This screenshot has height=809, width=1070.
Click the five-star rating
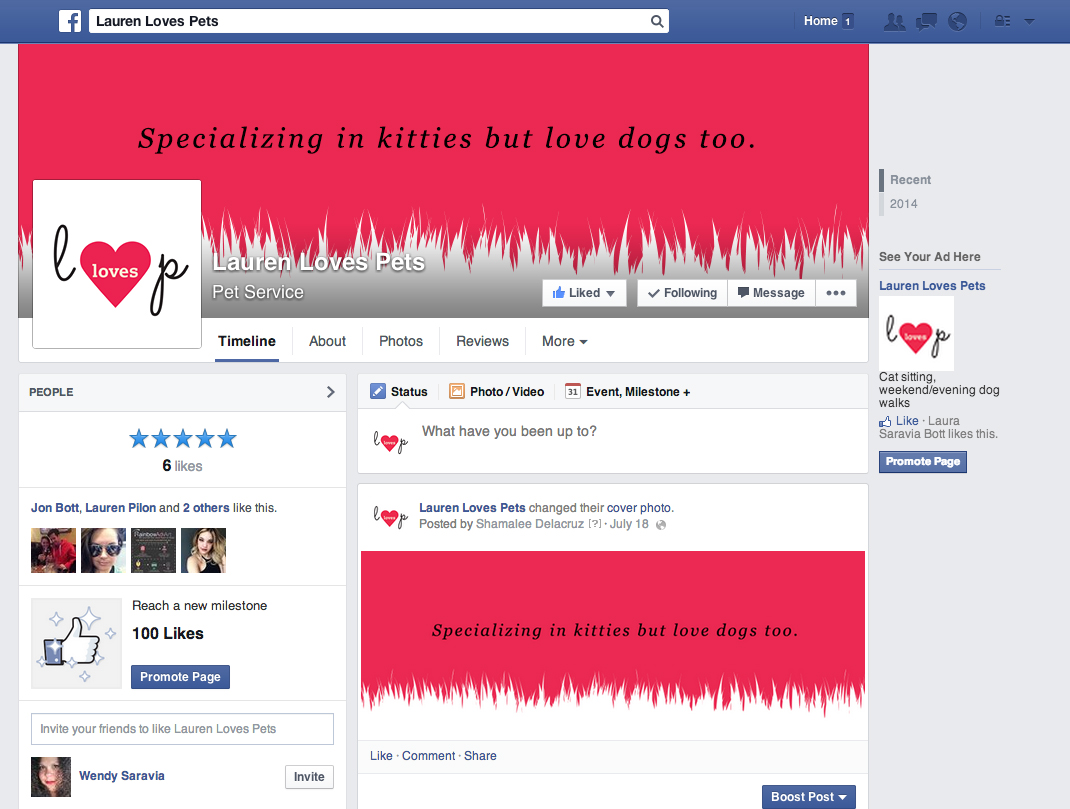tap(183, 439)
